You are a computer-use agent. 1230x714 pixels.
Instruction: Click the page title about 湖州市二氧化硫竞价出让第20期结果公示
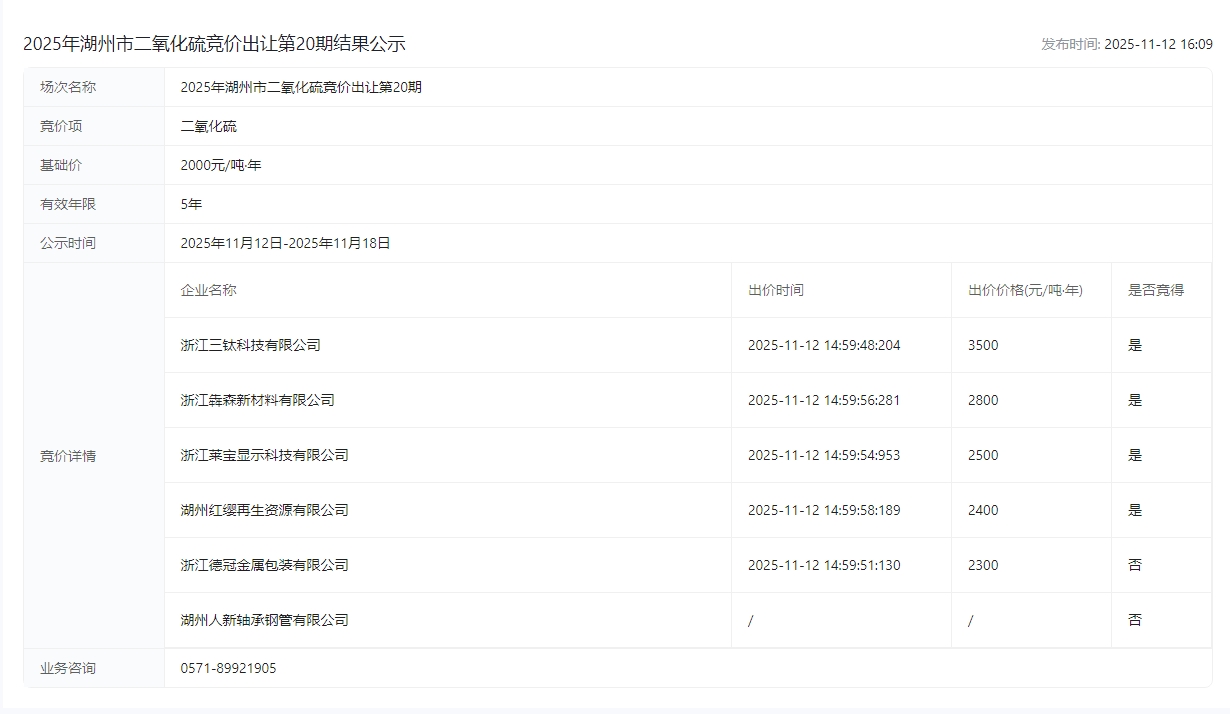coord(214,44)
